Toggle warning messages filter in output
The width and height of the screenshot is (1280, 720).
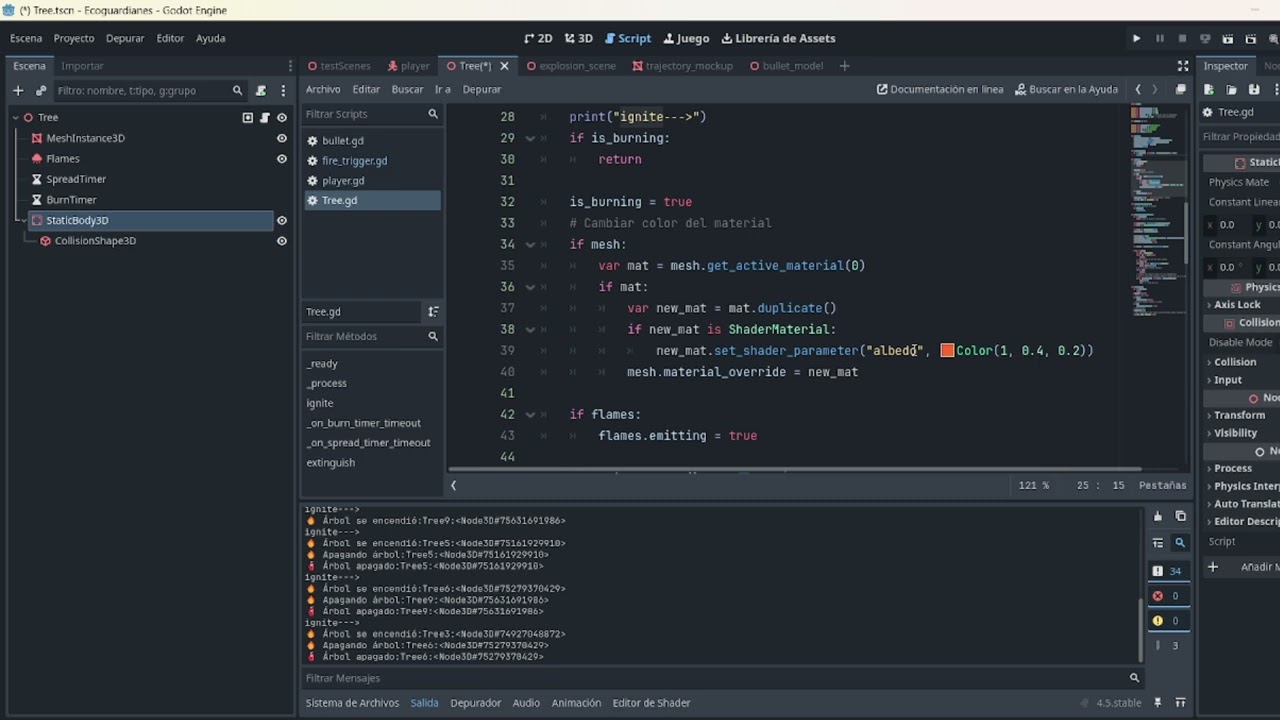click(1167, 620)
